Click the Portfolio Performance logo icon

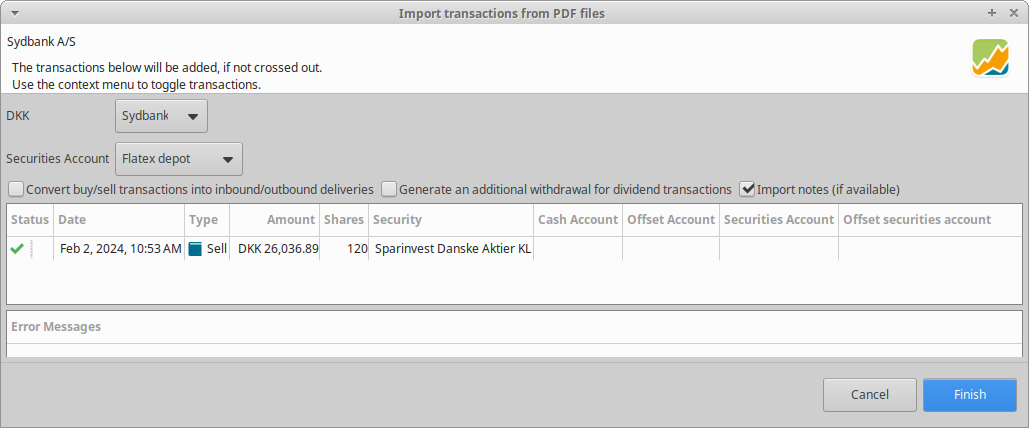[990, 58]
